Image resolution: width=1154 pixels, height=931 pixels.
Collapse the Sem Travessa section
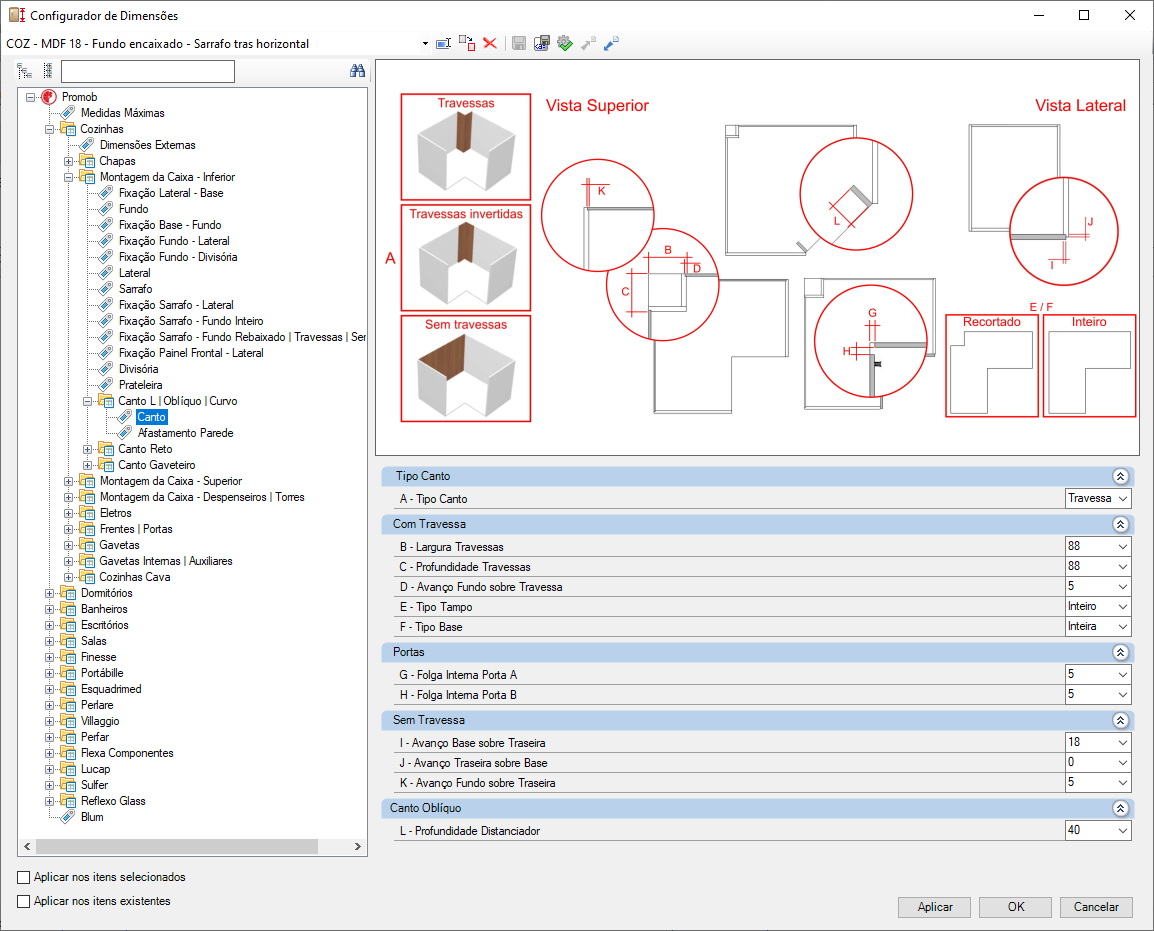pos(1120,720)
